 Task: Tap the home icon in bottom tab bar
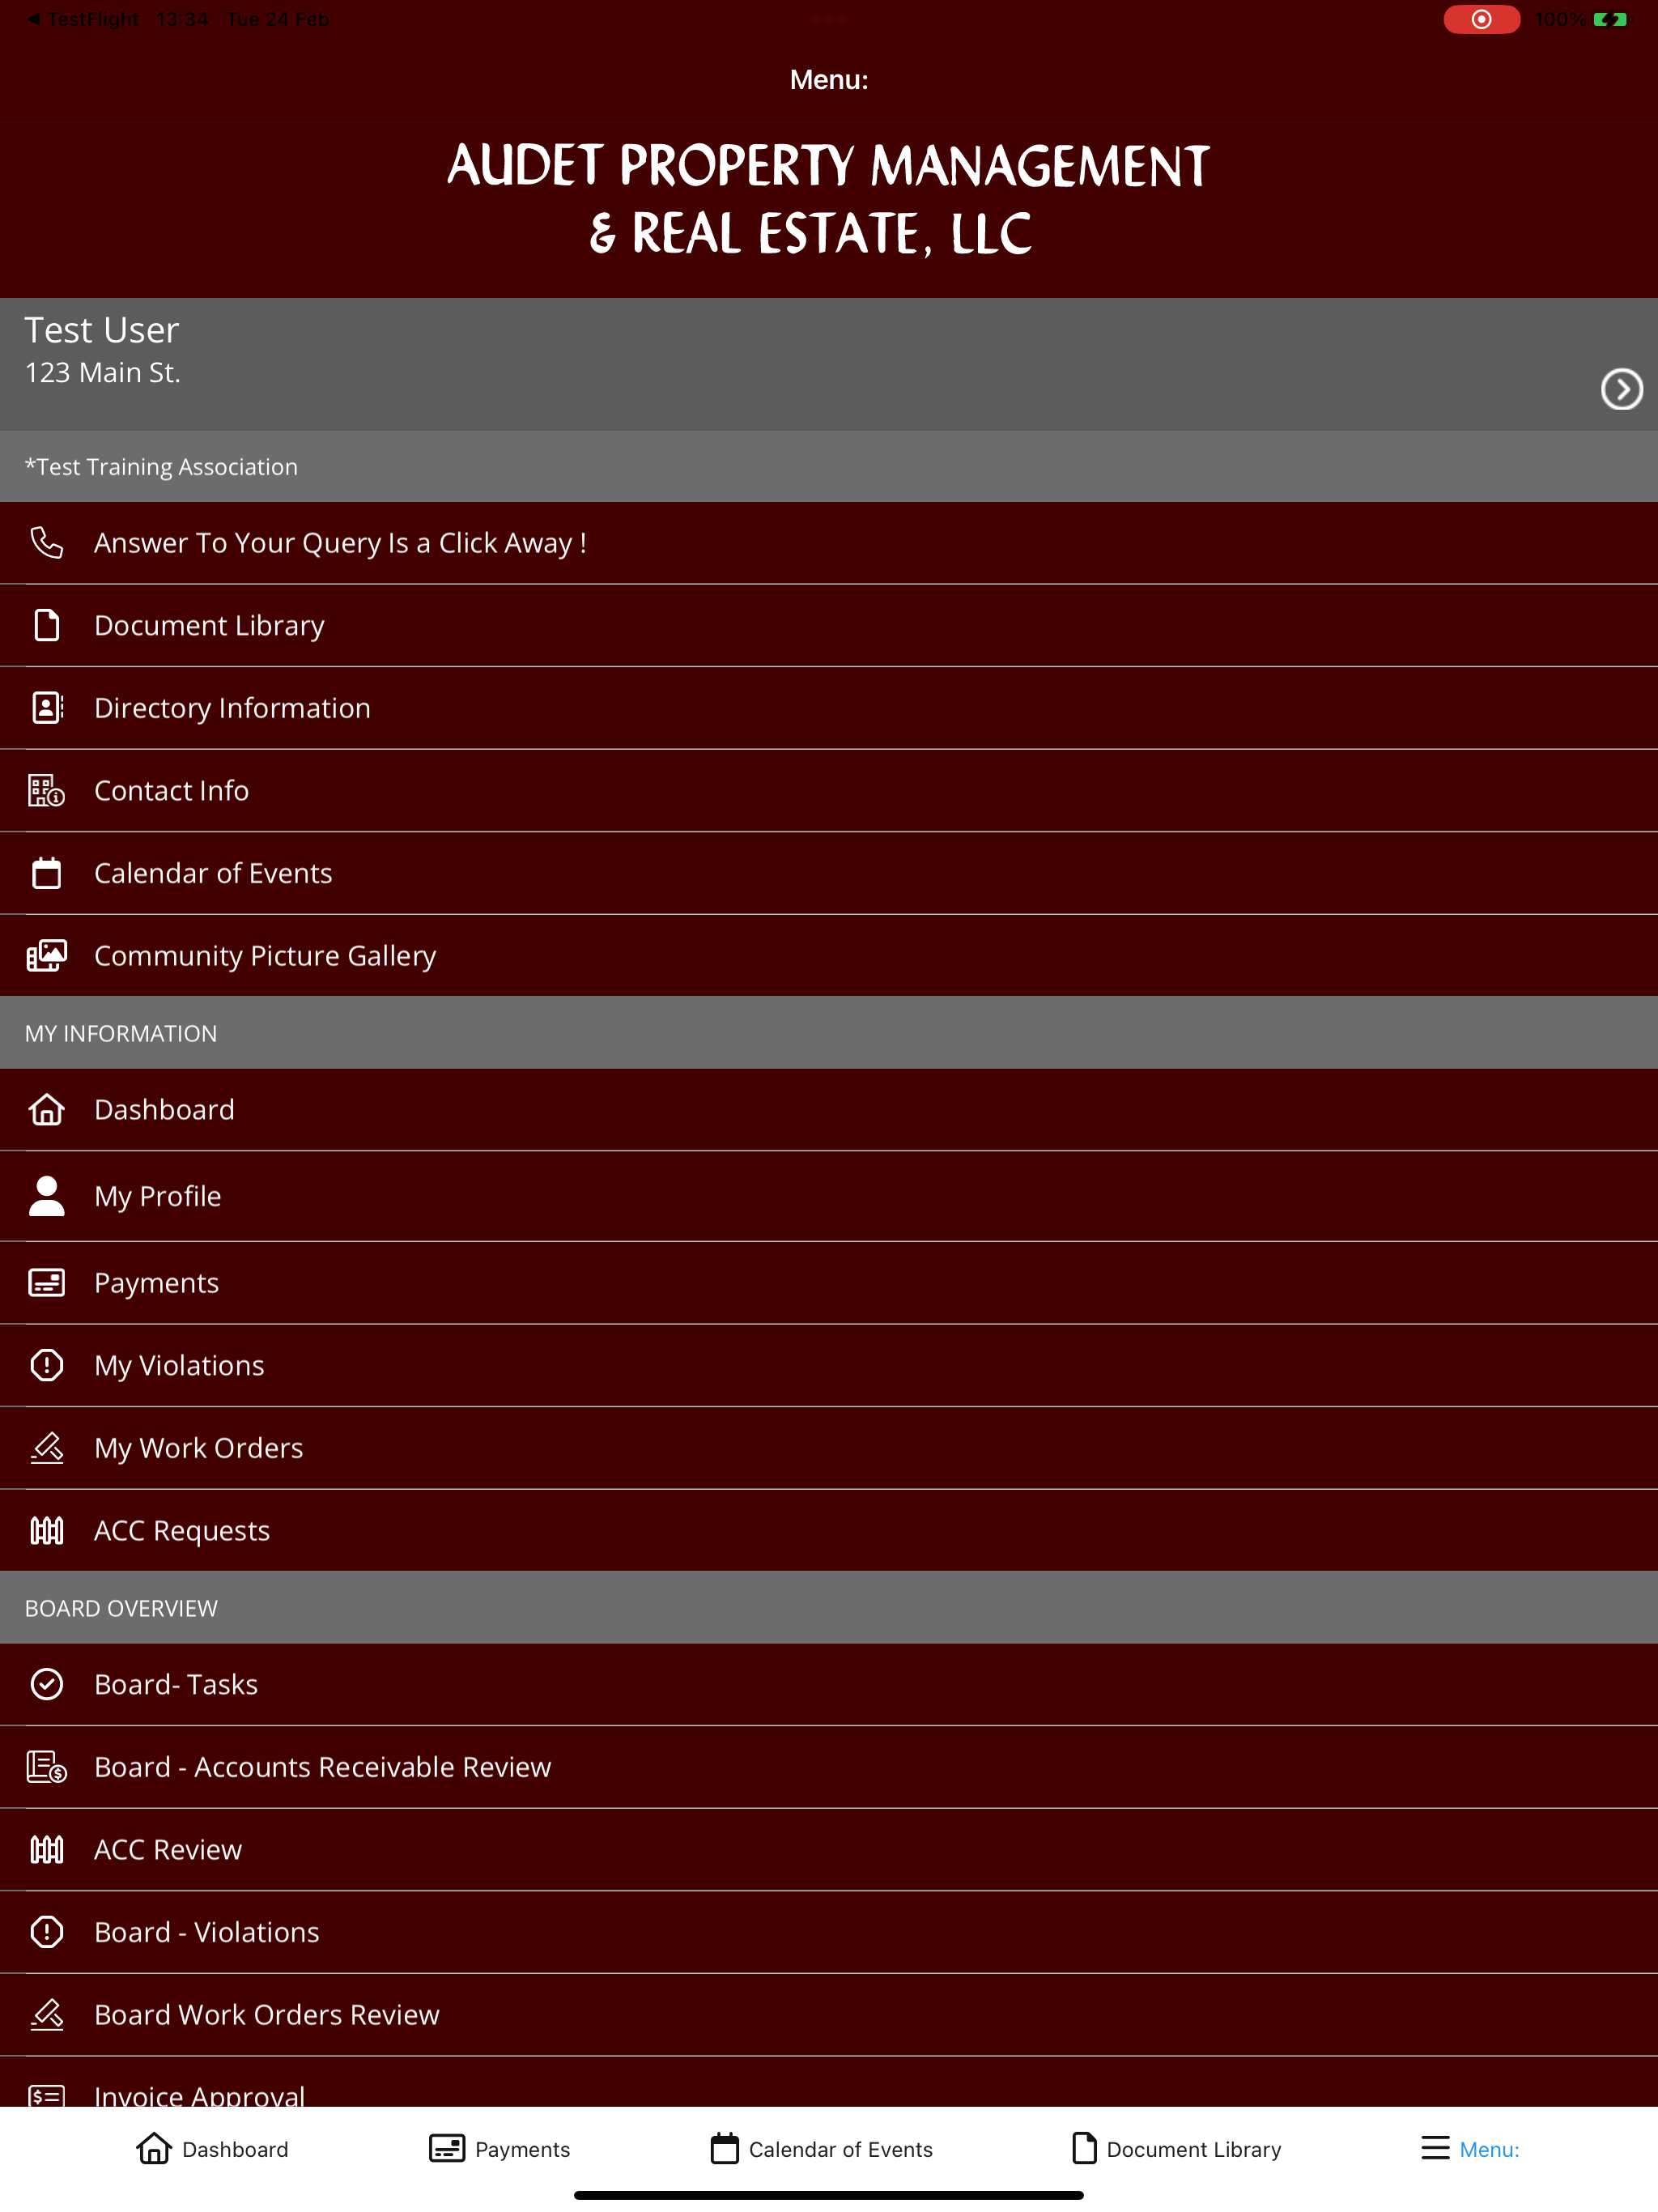[154, 2148]
